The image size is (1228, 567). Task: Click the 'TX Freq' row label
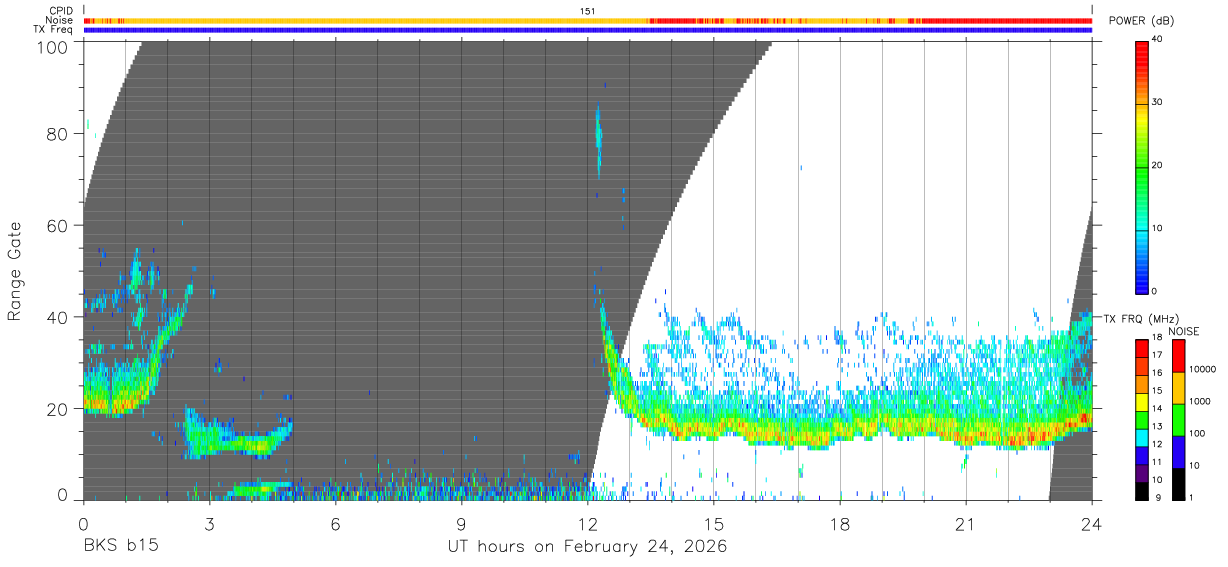(54, 30)
